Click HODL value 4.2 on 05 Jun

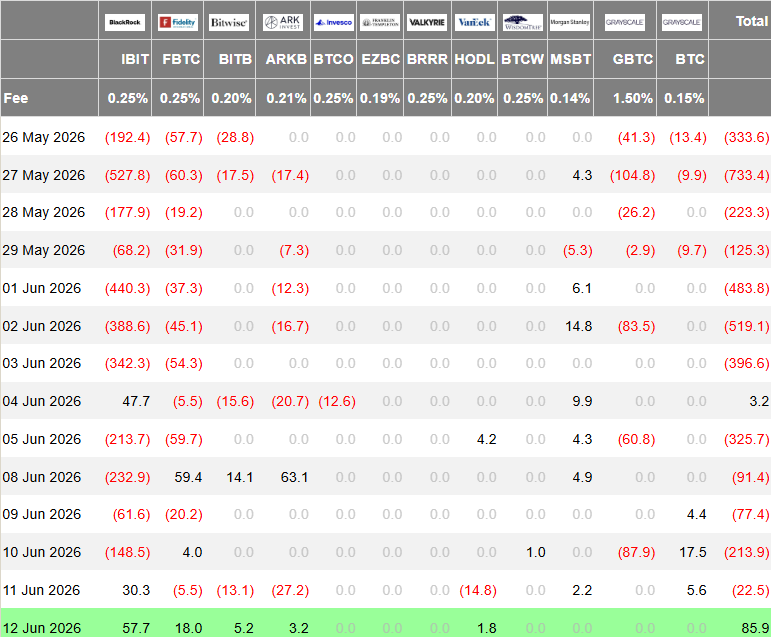487,439
